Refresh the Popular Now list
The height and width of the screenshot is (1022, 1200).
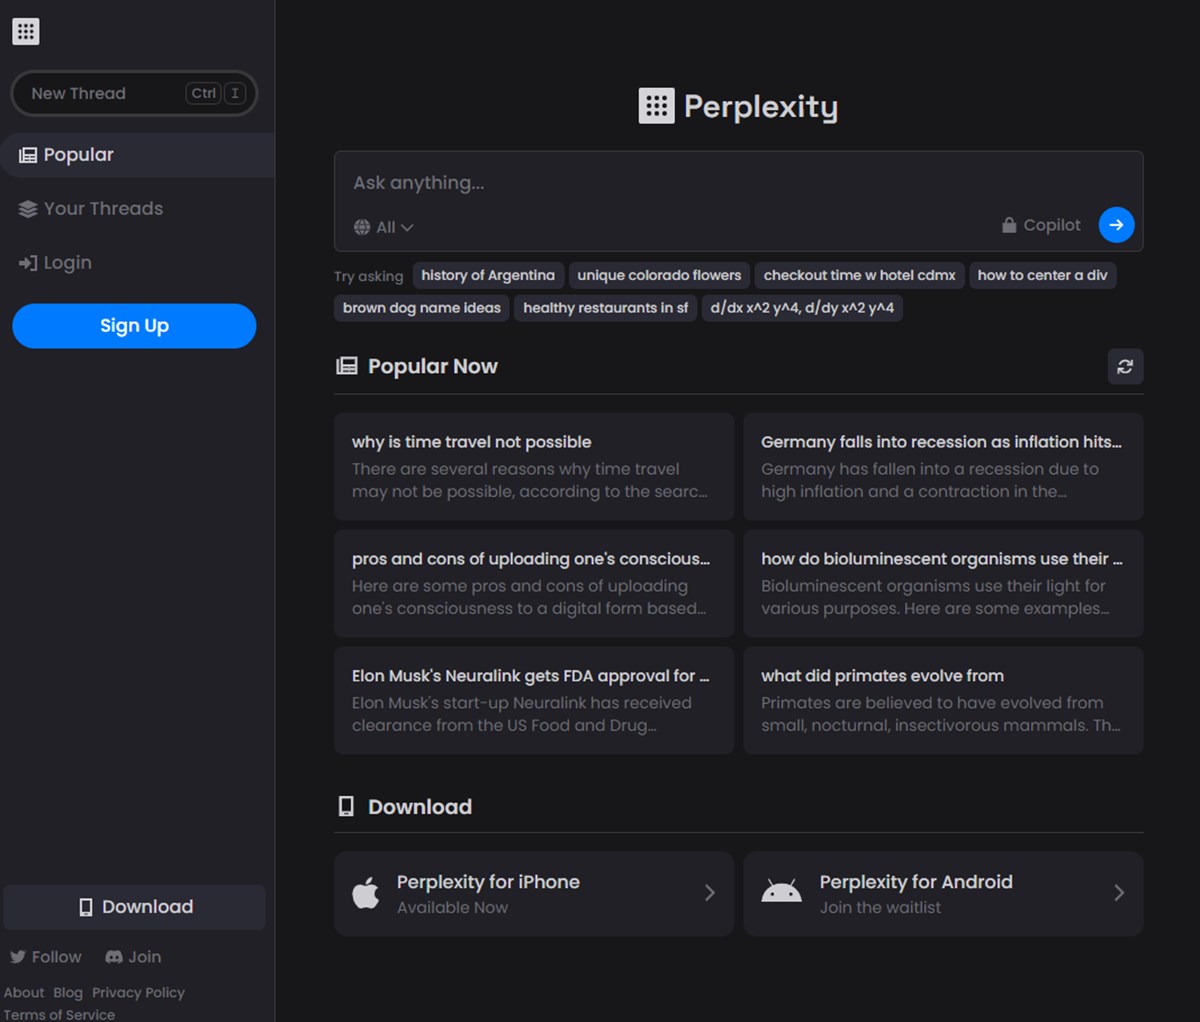click(1125, 366)
